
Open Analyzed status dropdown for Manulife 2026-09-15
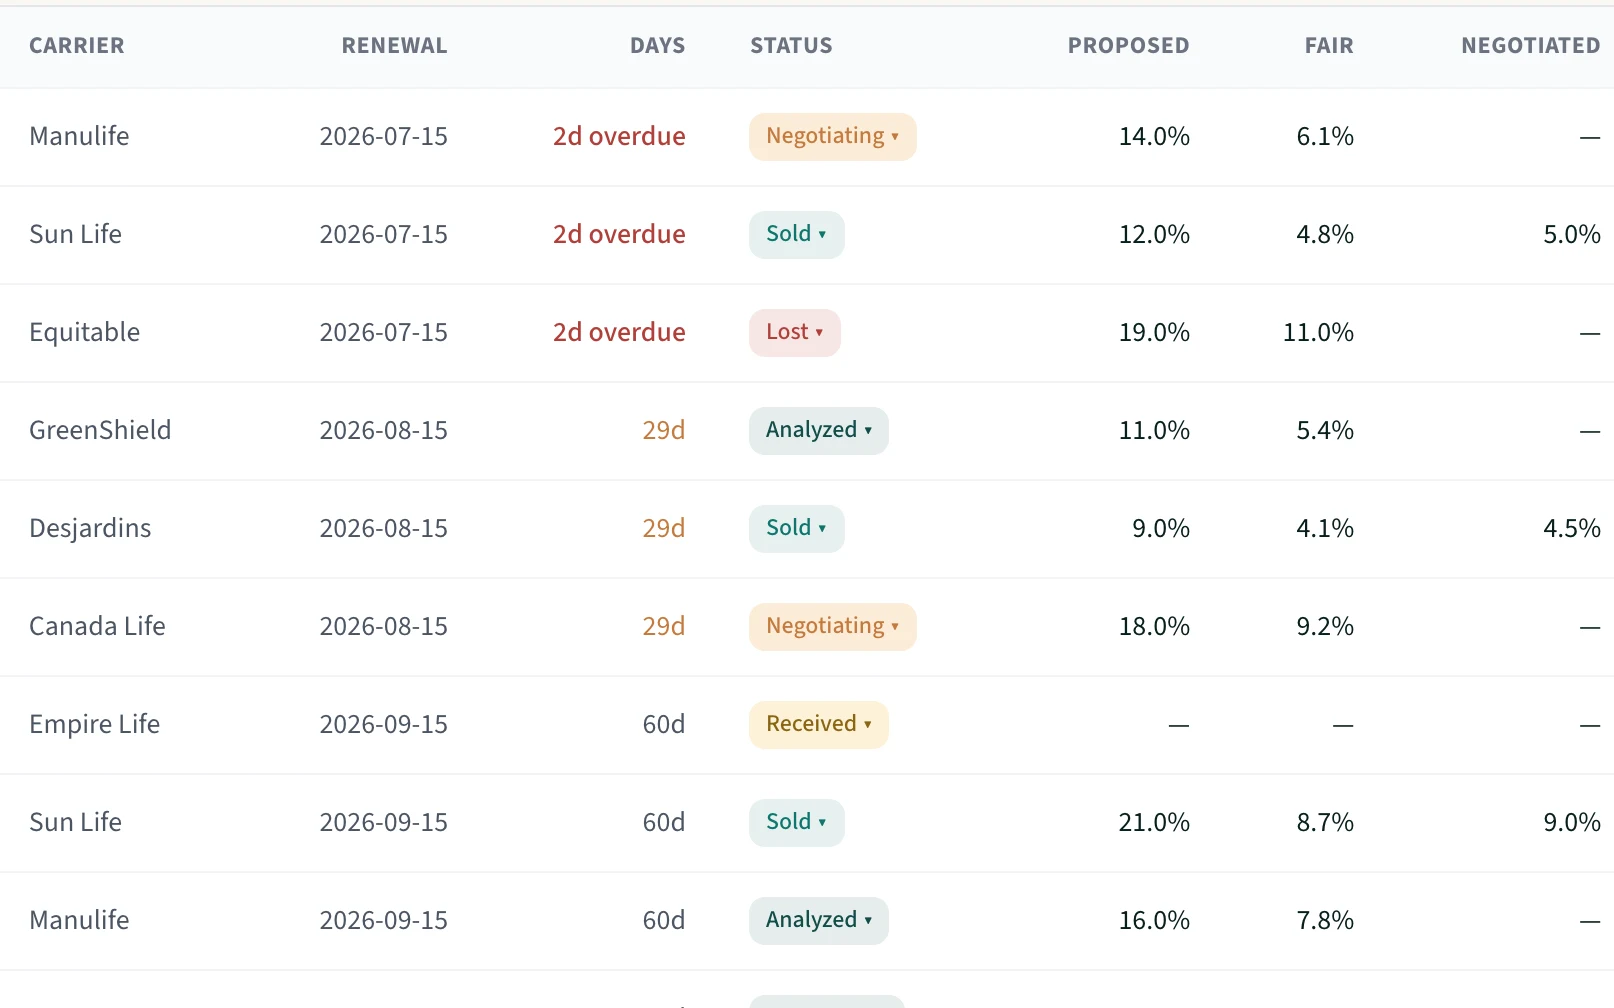[818, 921]
